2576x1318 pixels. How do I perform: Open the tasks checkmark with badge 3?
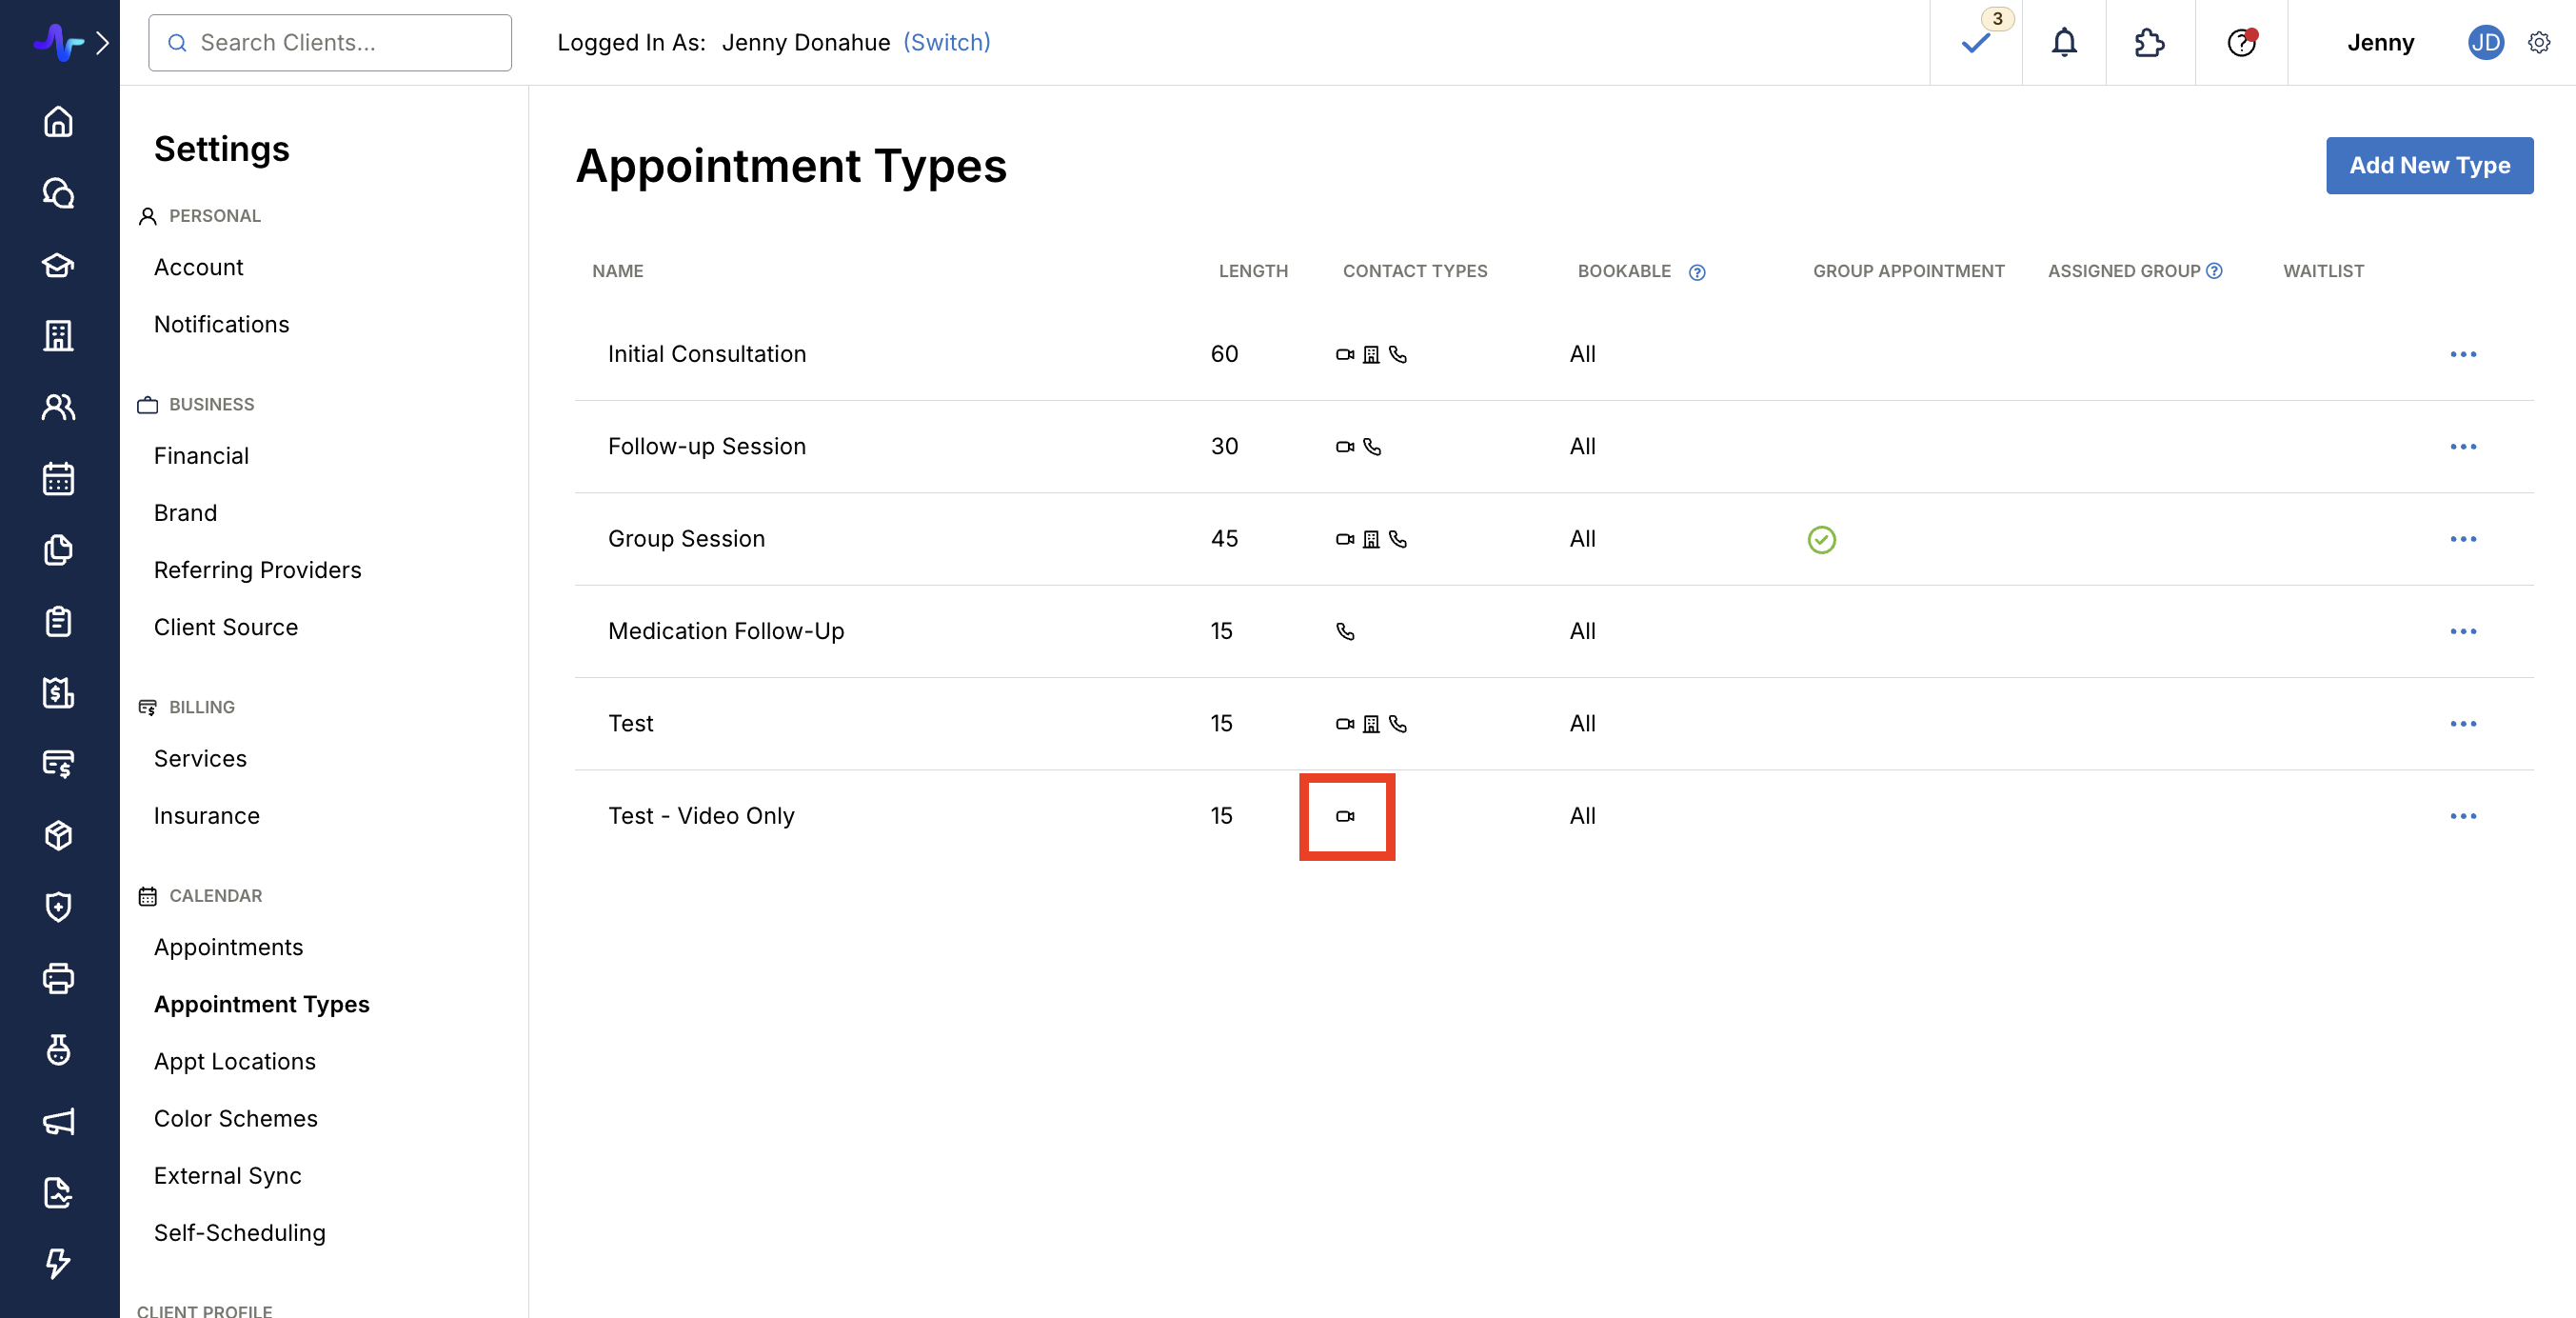[1976, 42]
